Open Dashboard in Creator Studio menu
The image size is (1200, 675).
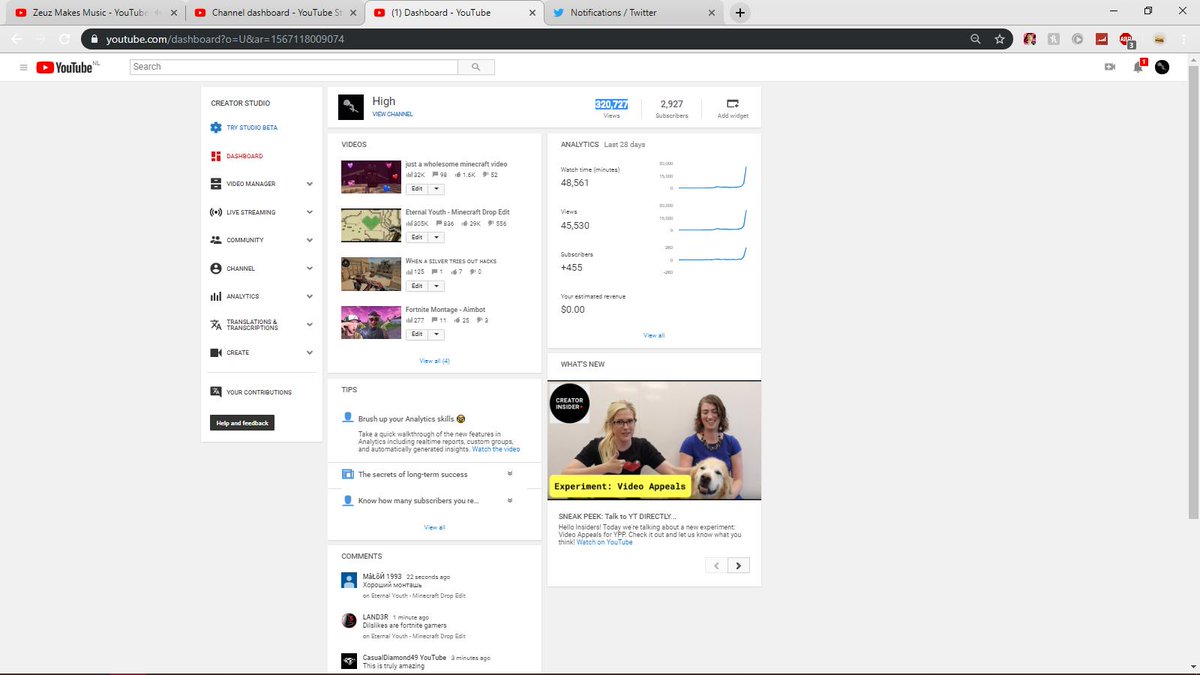click(245, 156)
